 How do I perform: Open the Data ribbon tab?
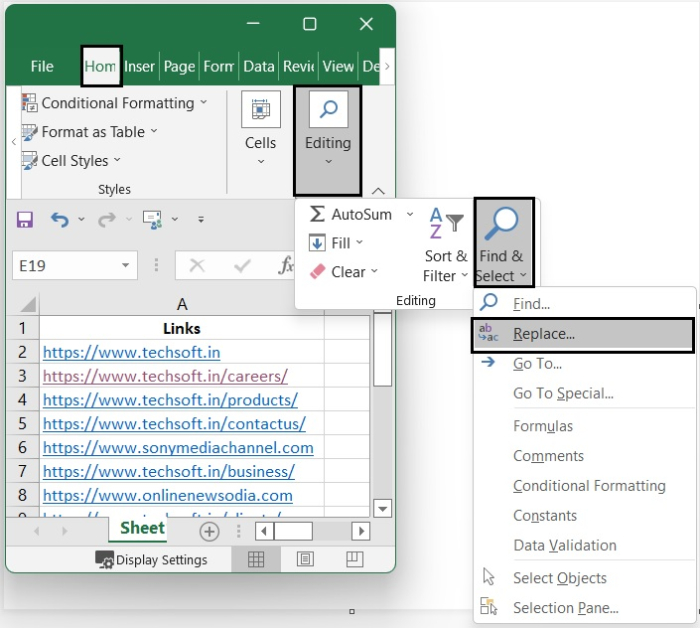(258, 66)
